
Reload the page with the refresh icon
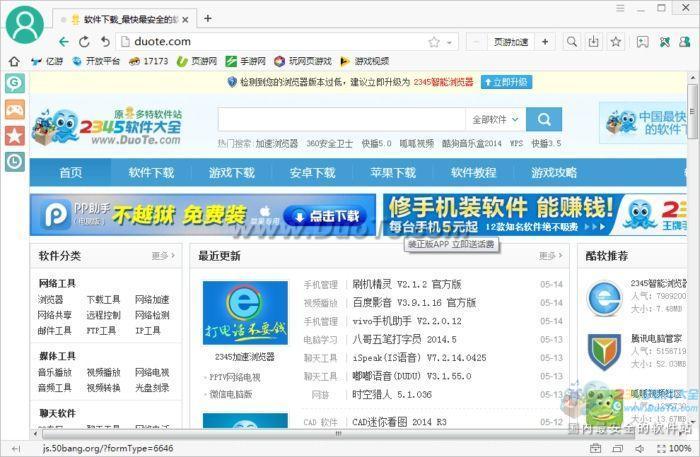[84, 42]
